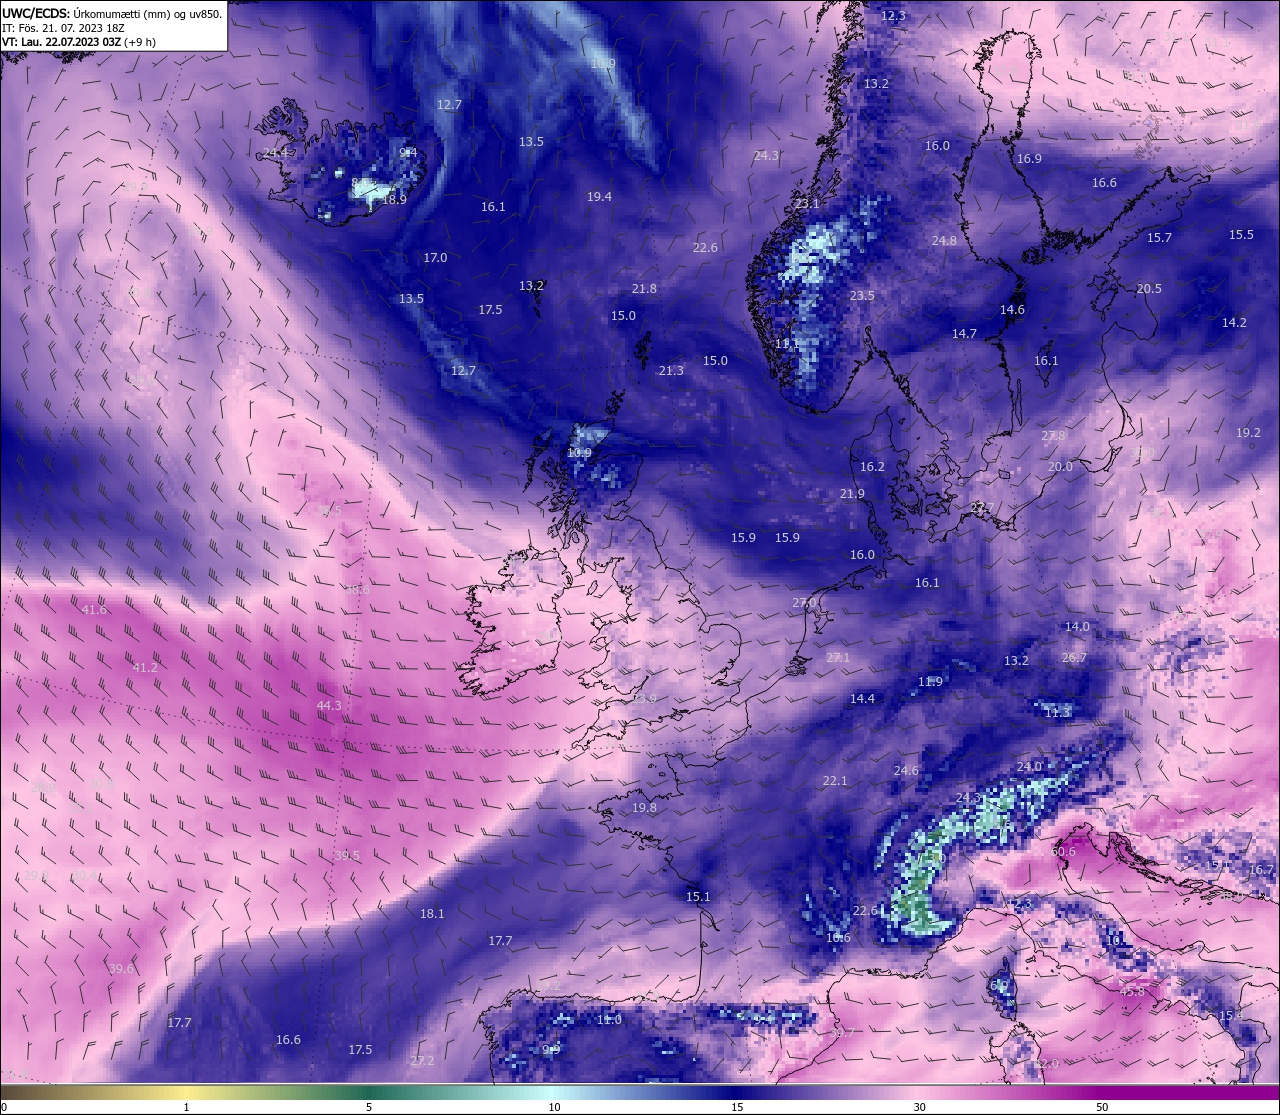Click the 21.8 value label
The image size is (1280, 1115).
tap(644, 288)
